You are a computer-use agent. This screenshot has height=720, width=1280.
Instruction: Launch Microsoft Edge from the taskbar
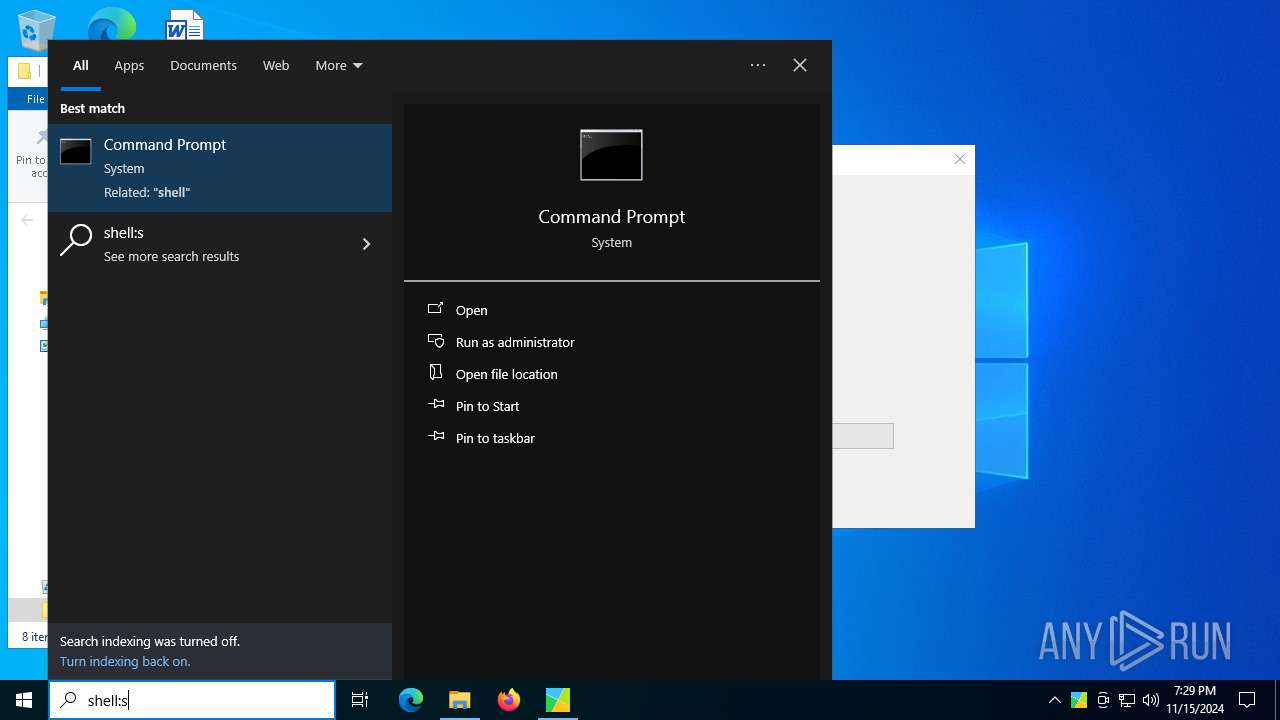click(411, 700)
